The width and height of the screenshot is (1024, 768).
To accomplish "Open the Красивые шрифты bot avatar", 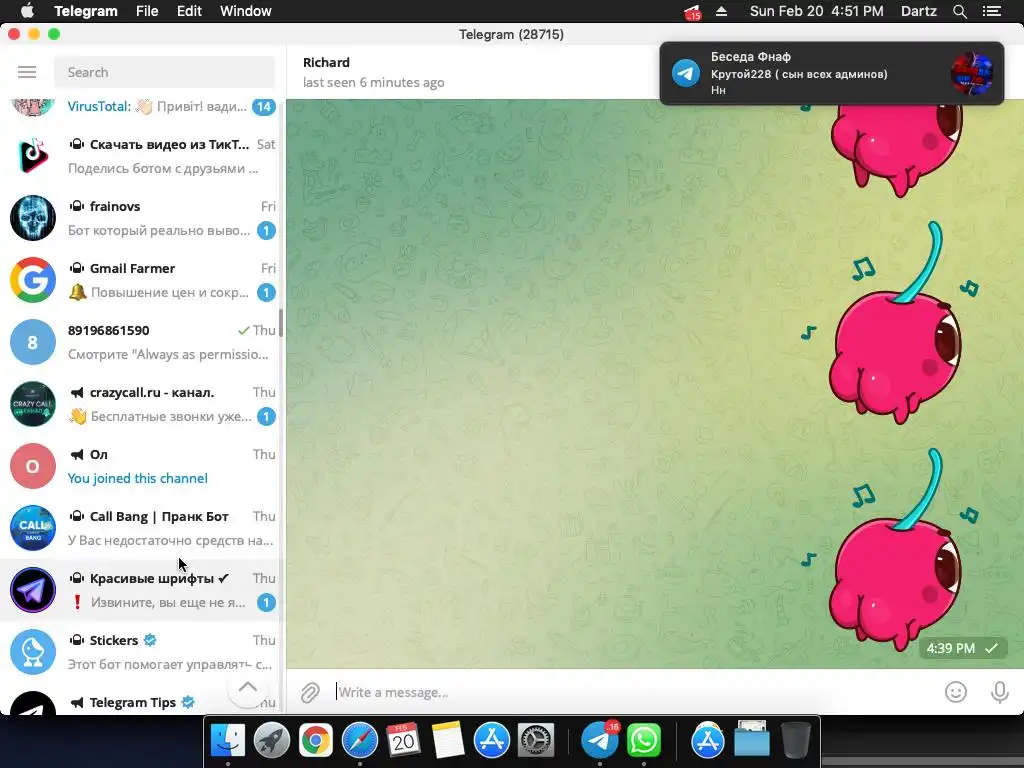I will pyautogui.click(x=33, y=590).
